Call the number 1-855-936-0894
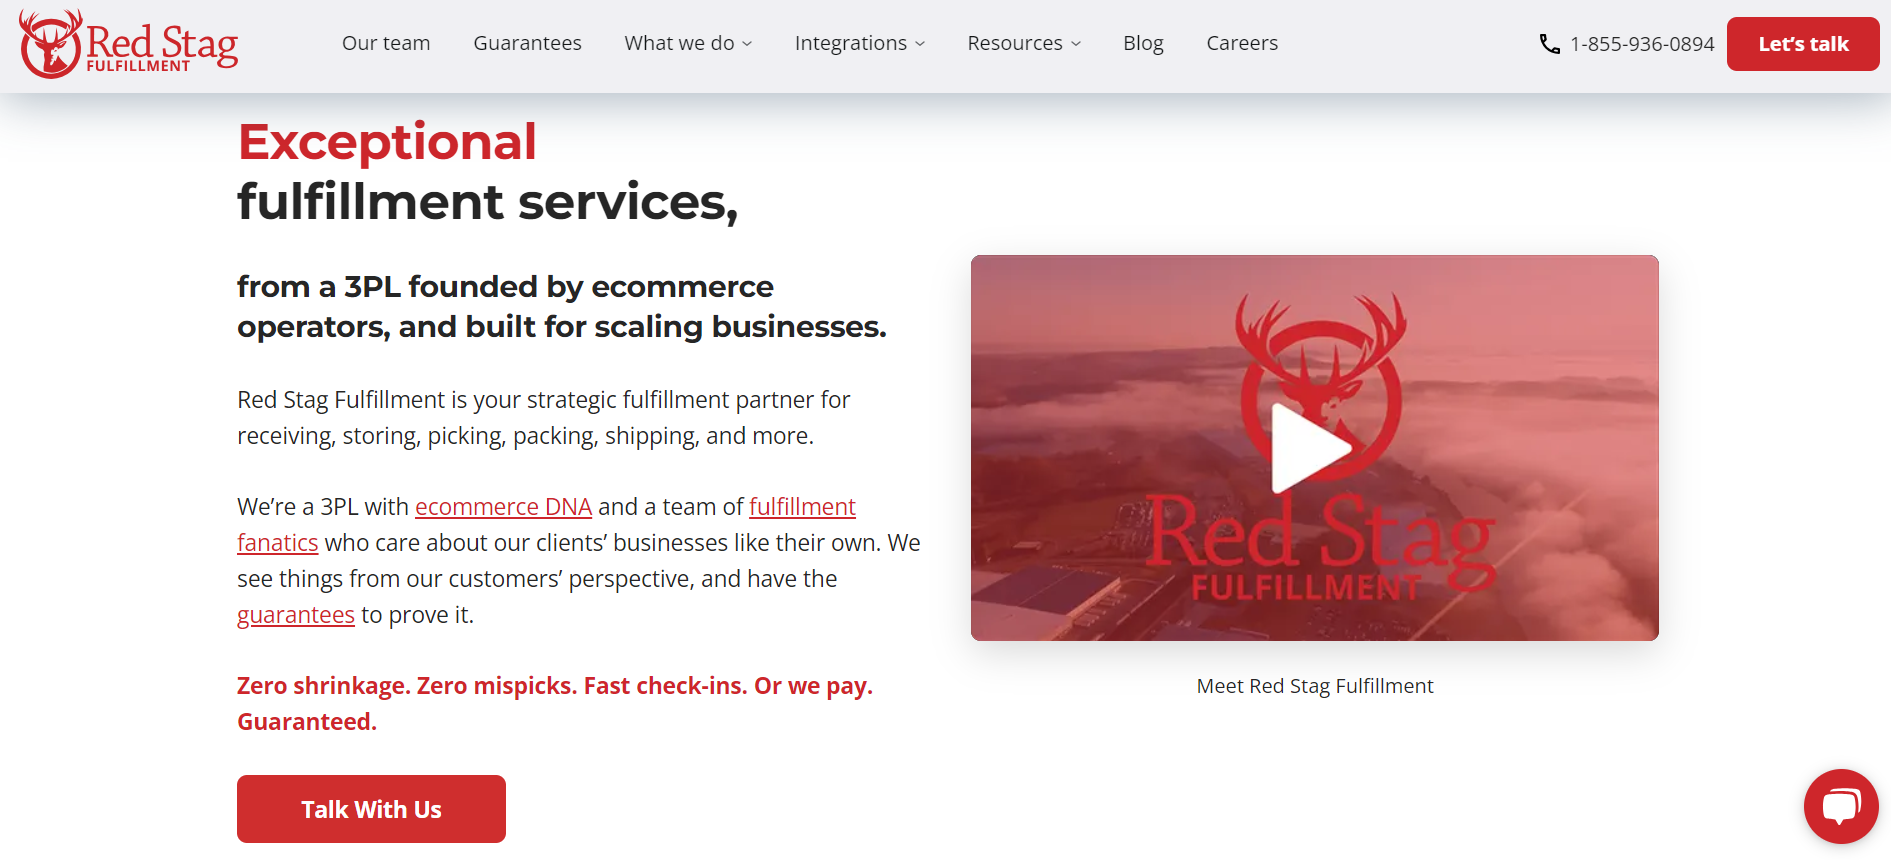Viewport: 1891px width, 860px height. (x=1642, y=44)
